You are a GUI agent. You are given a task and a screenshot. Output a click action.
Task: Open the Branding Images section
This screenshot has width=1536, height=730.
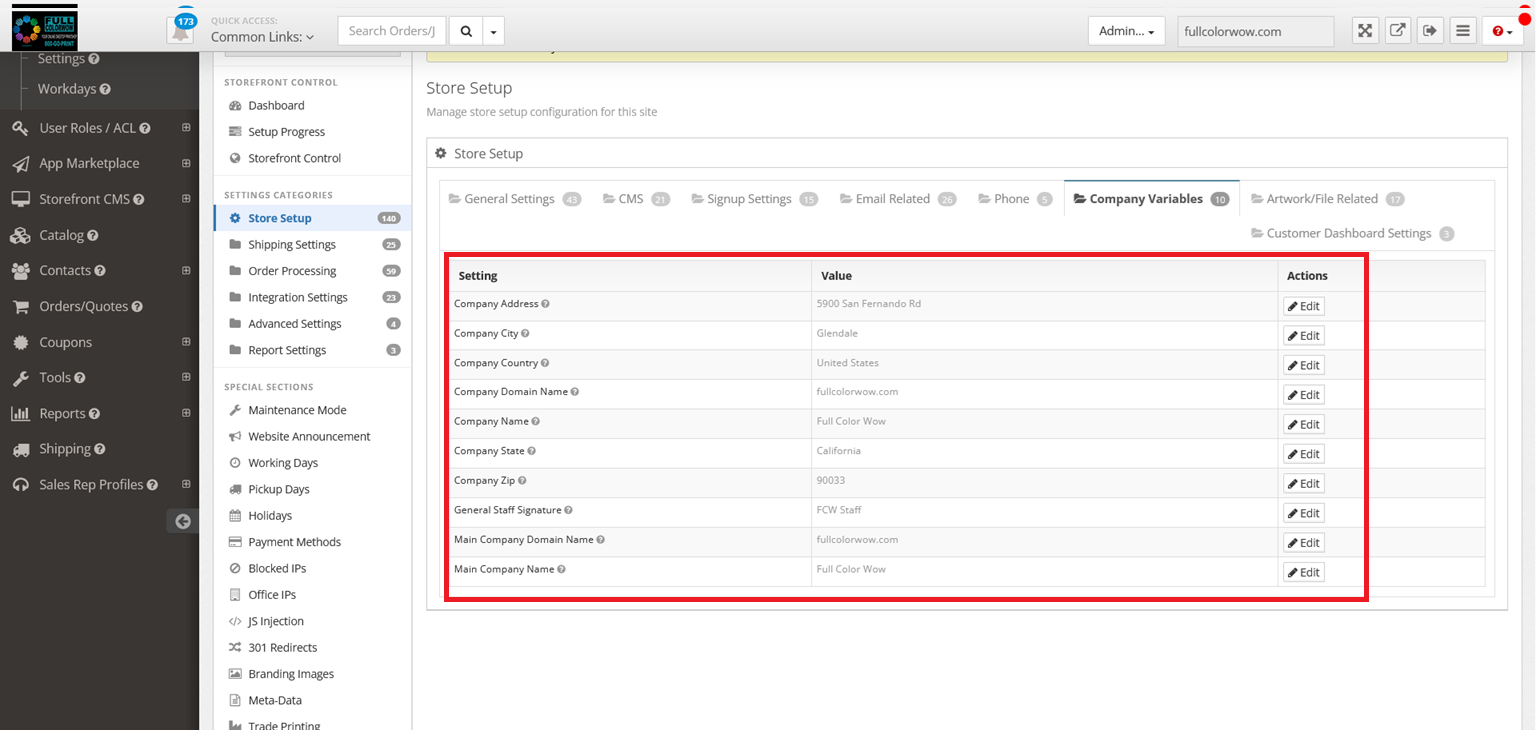click(x=291, y=674)
